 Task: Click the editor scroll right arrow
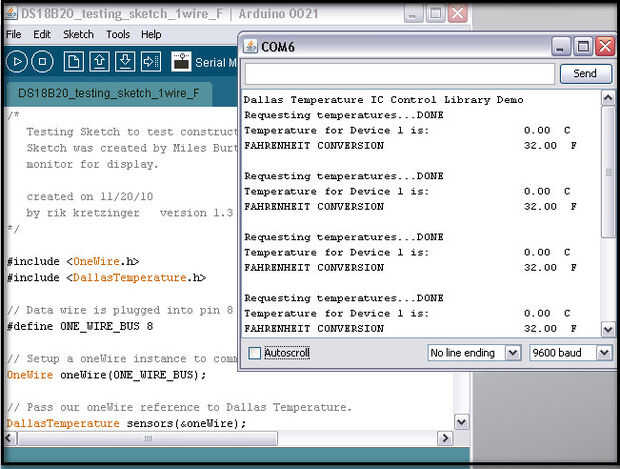[x=445, y=438]
